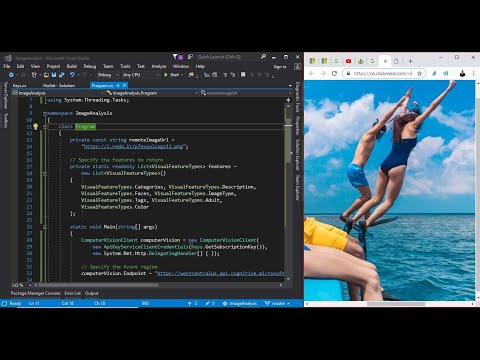This screenshot has width=480, height=360.
Task: Open the Tools menu
Action: [125, 66]
